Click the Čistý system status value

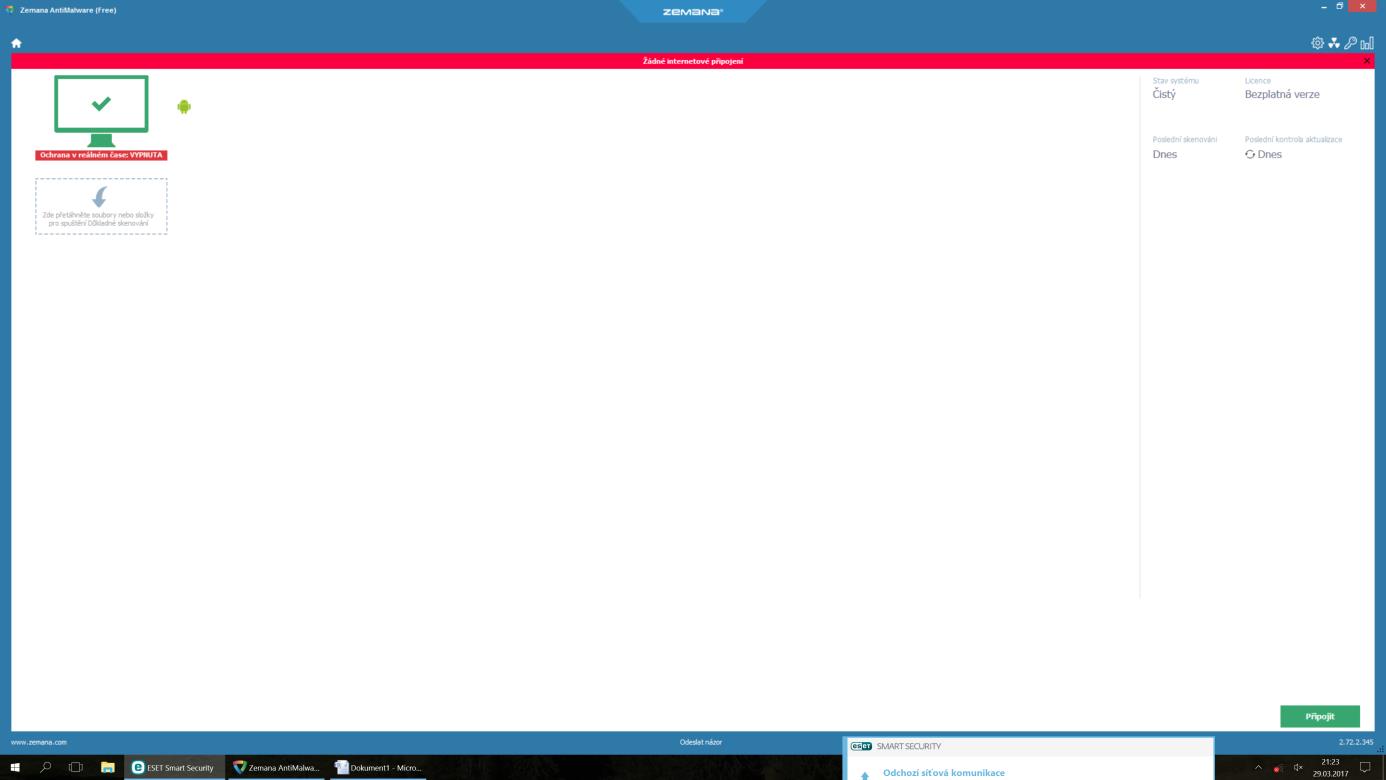(x=1164, y=94)
